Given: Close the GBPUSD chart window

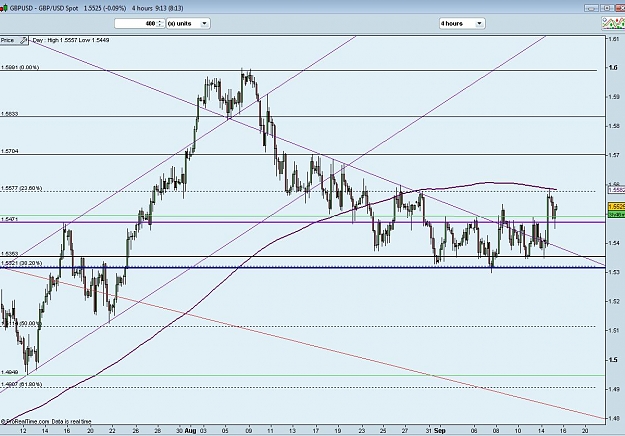Looking at the screenshot, I should 620,8.
